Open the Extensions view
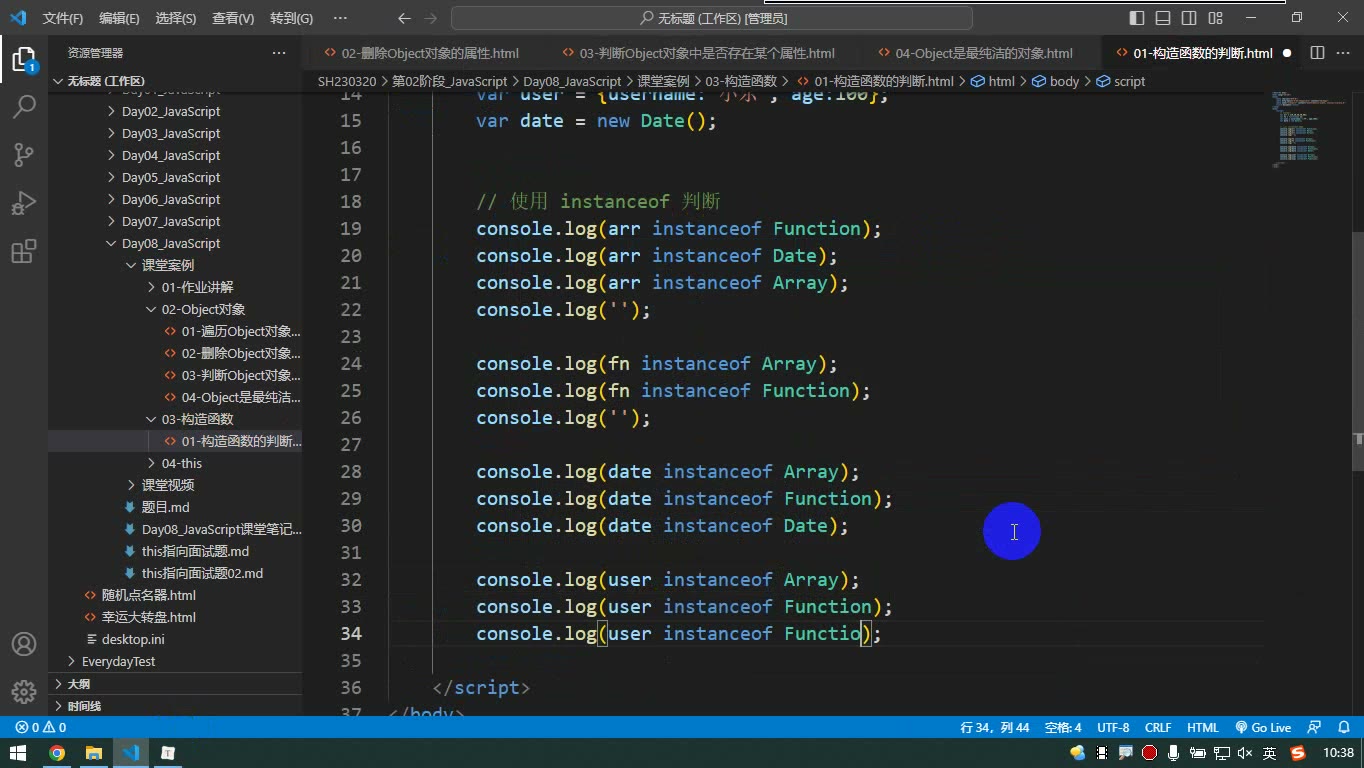The height and width of the screenshot is (768, 1364). [24, 251]
